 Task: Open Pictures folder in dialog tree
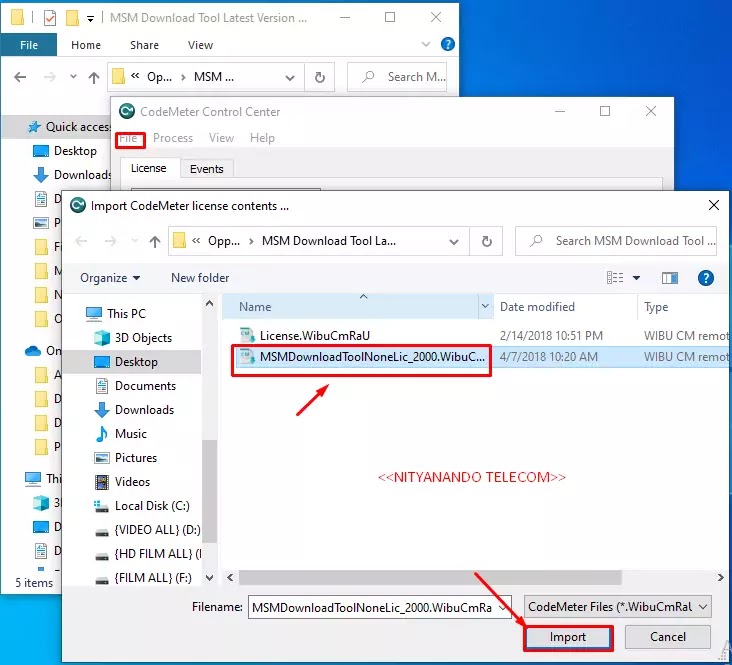[x=135, y=458]
